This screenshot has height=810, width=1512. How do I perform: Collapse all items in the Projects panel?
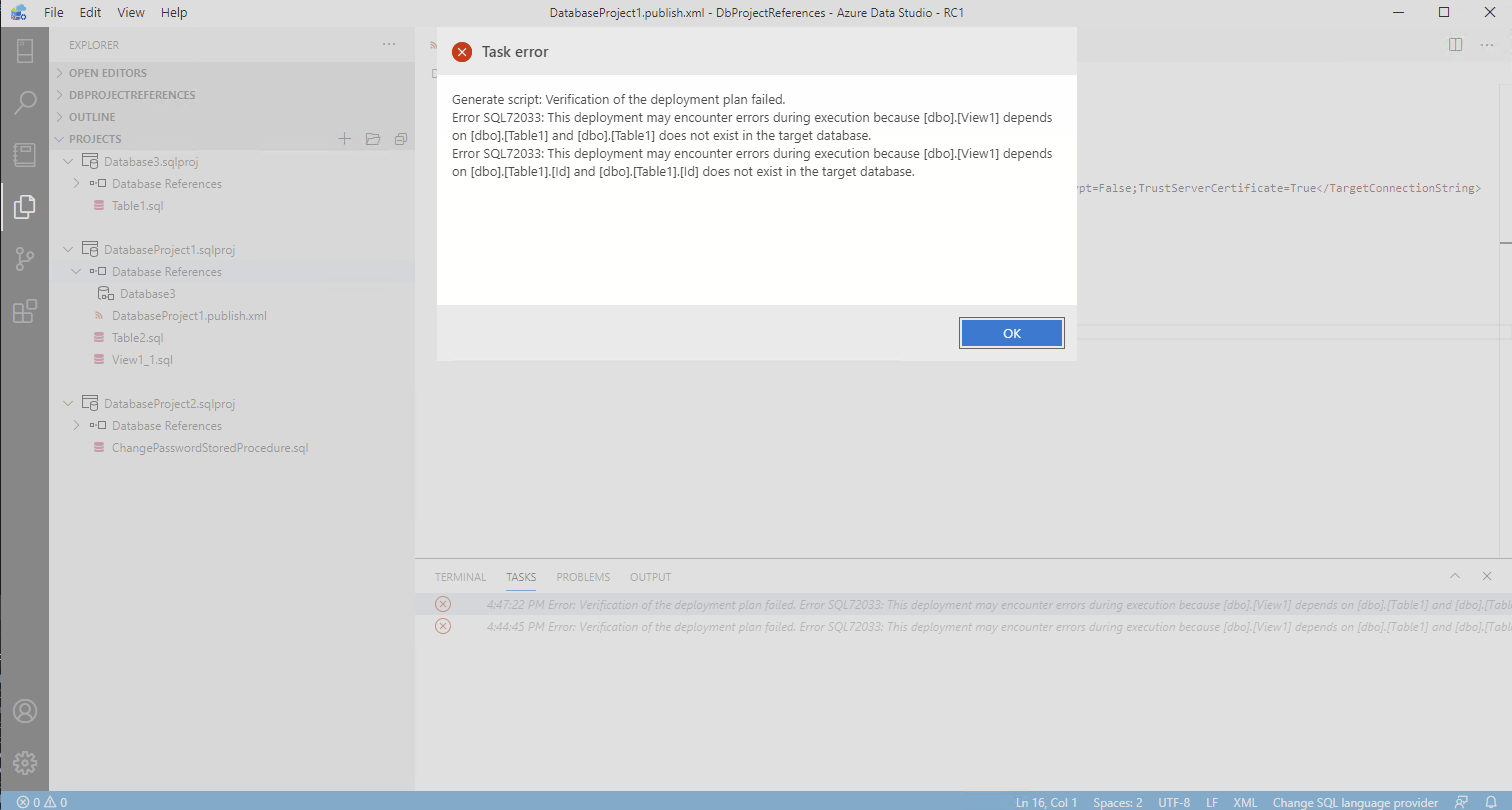coord(401,139)
